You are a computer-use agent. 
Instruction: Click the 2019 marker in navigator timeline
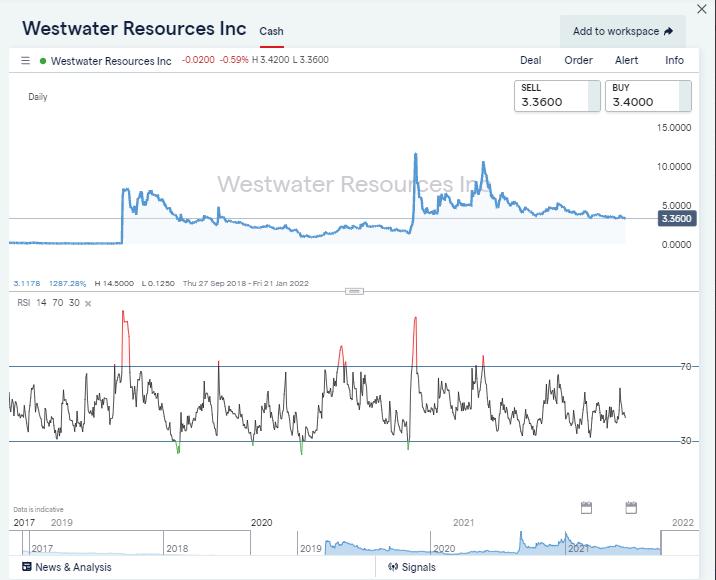(x=311, y=548)
